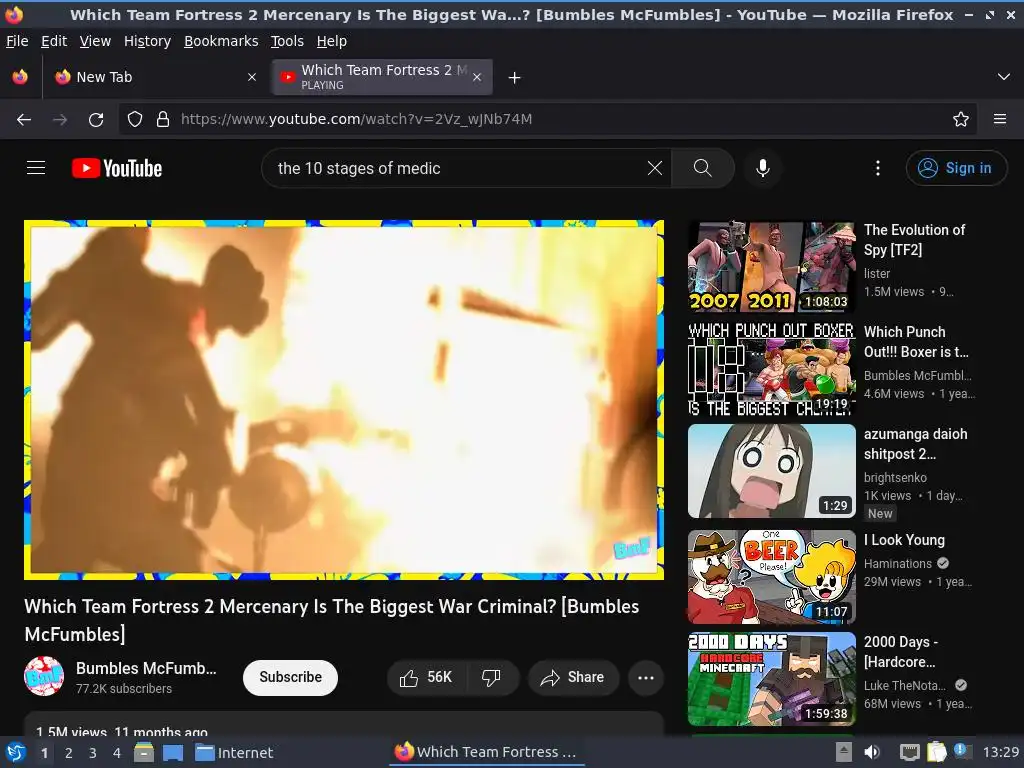Open Firefox View icon in tab strip
Image resolution: width=1024 pixels, height=768 pixels.
(x=20, y=77)
